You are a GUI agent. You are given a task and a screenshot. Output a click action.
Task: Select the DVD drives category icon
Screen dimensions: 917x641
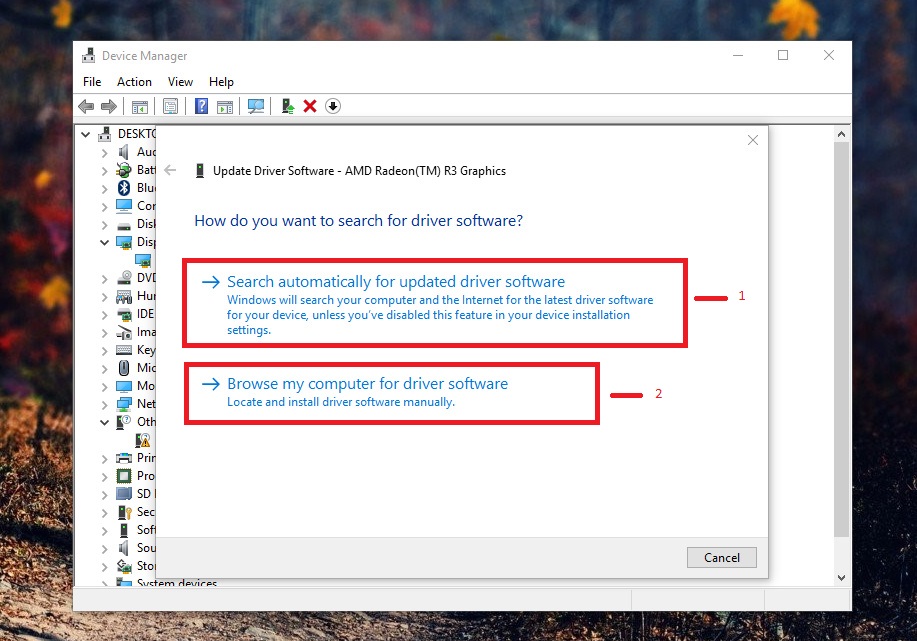[124, 278]
